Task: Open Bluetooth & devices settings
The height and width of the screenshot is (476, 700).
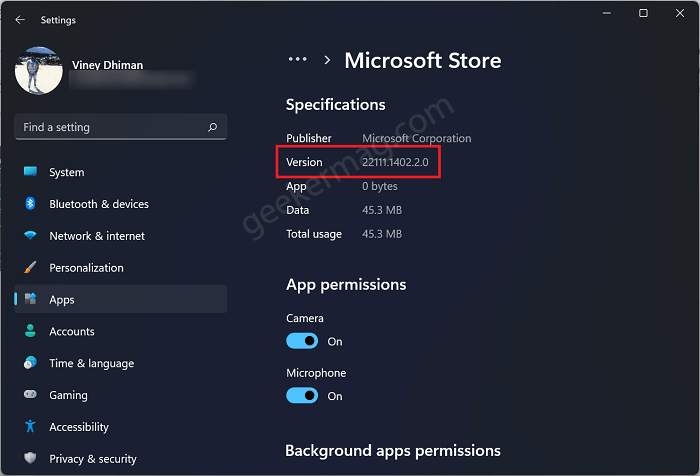Action: tap(121, 204)
